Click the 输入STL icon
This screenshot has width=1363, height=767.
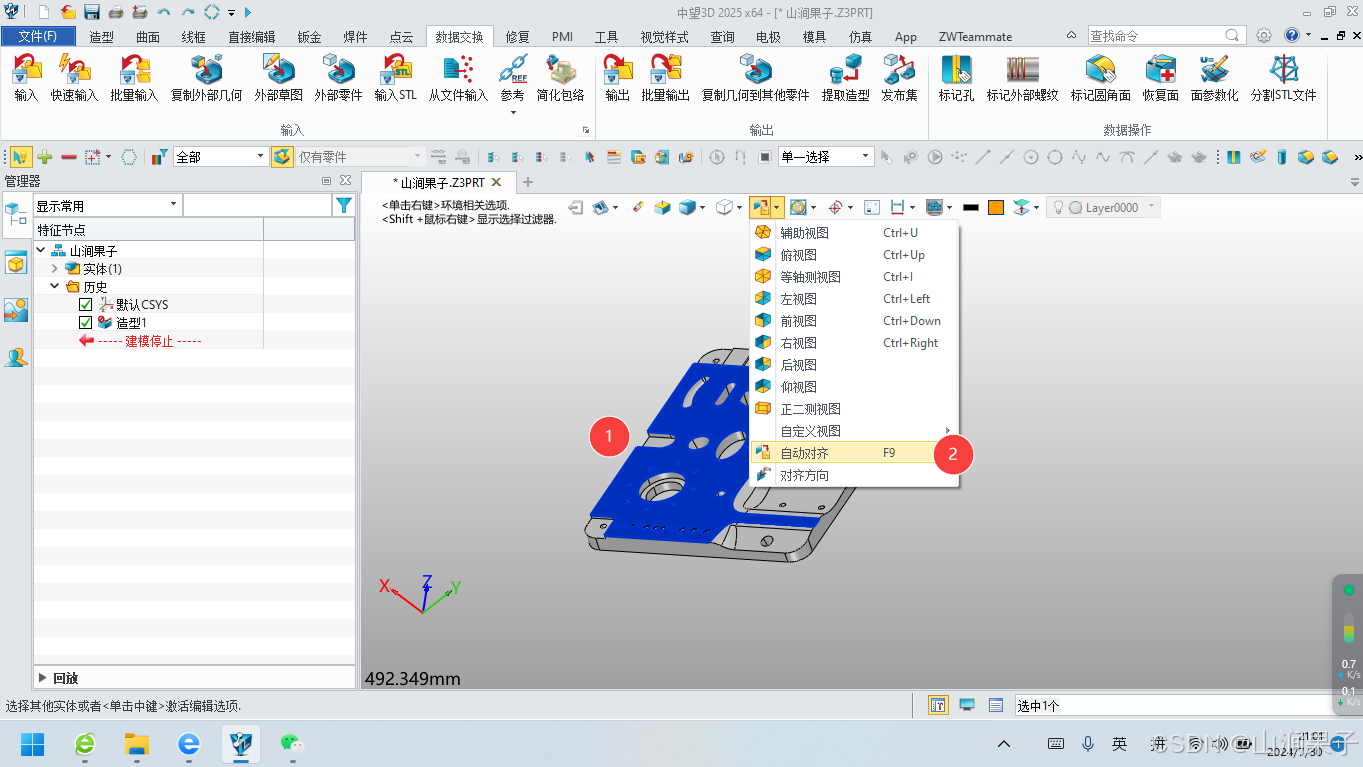click(395, 70)
